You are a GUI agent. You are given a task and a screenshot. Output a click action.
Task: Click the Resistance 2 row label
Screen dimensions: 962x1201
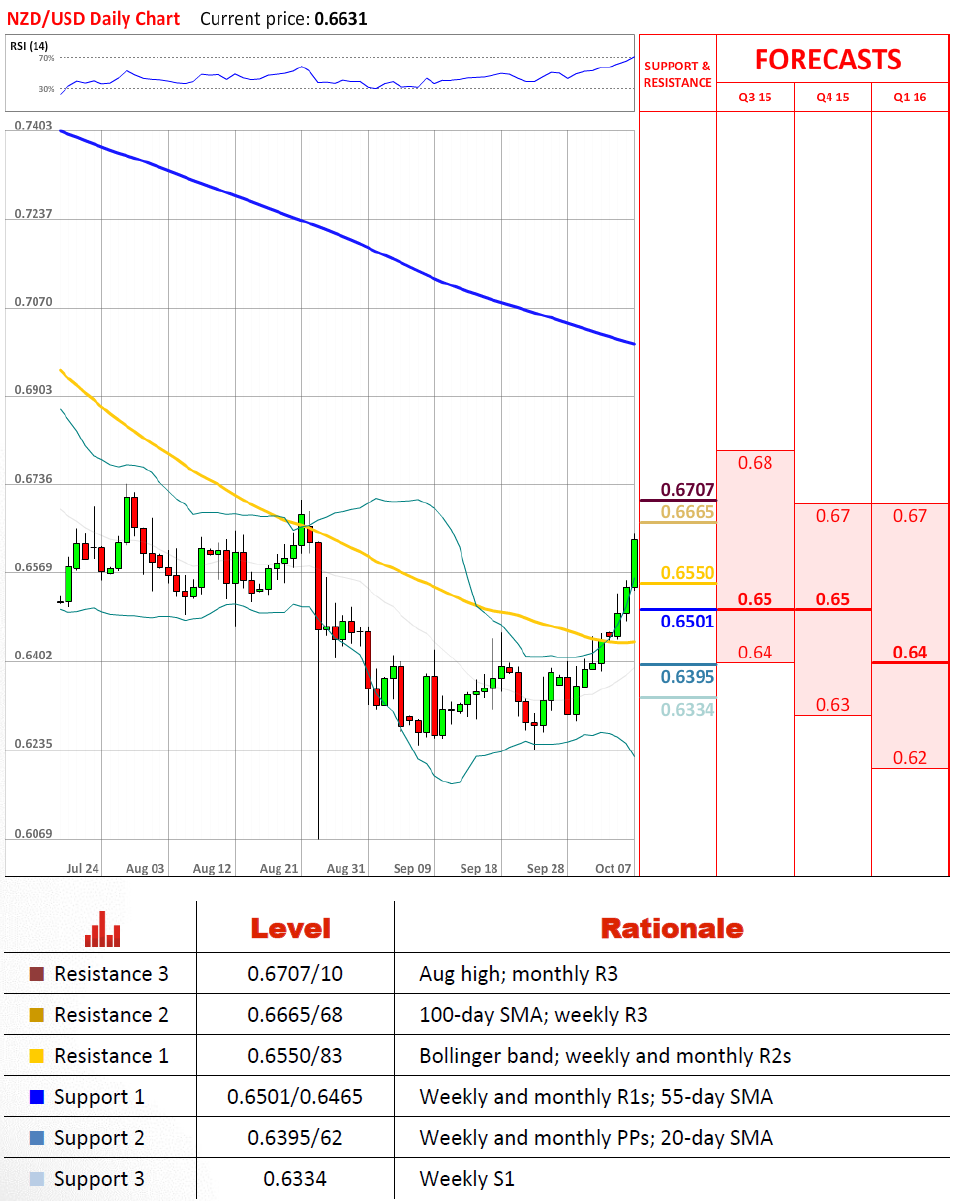(111, 1015)
